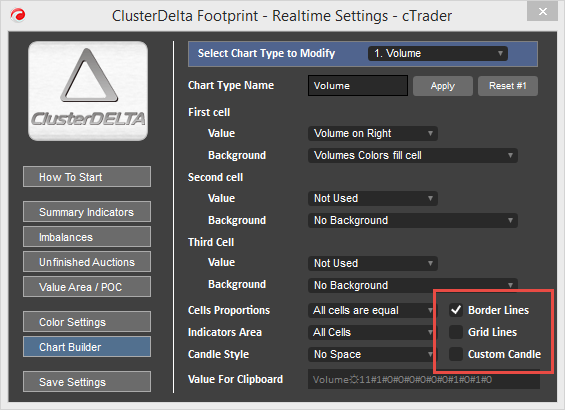Viewport: 565px width, 410px height.
Task: Click the cTrader red logo icon
Action: point(17,15)
